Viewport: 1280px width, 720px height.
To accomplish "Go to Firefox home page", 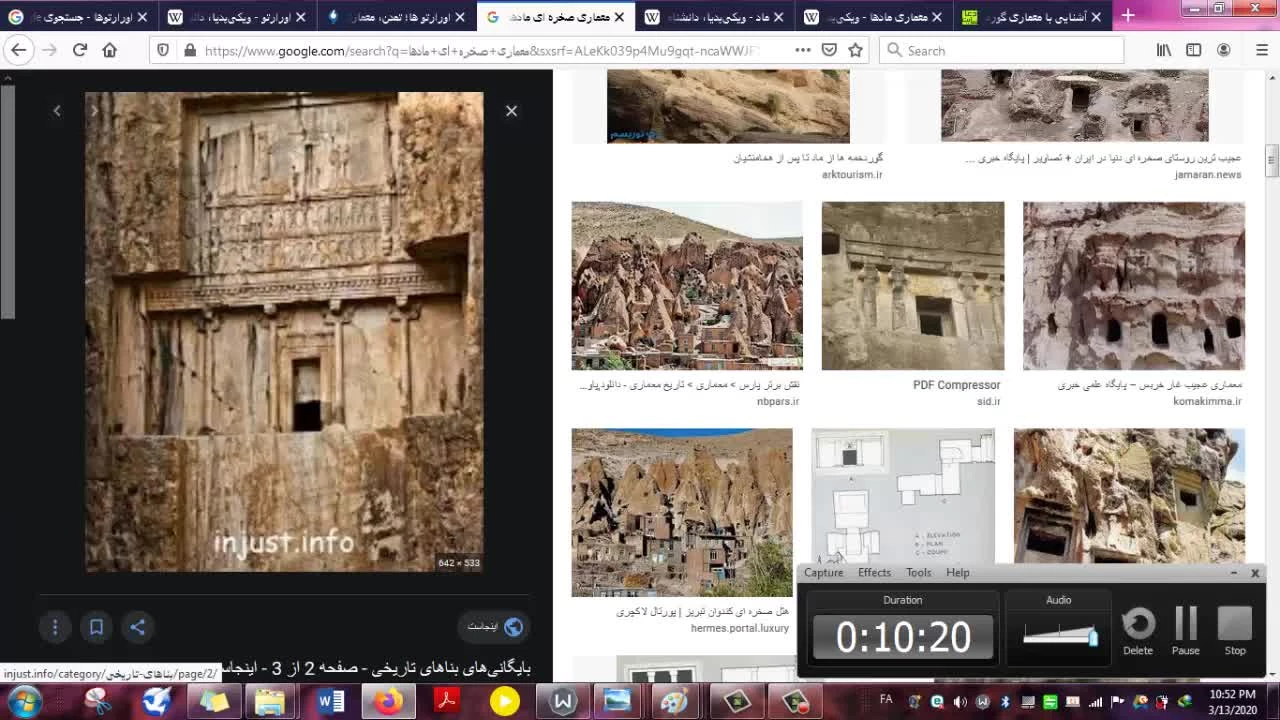I will tap(110, 50).
